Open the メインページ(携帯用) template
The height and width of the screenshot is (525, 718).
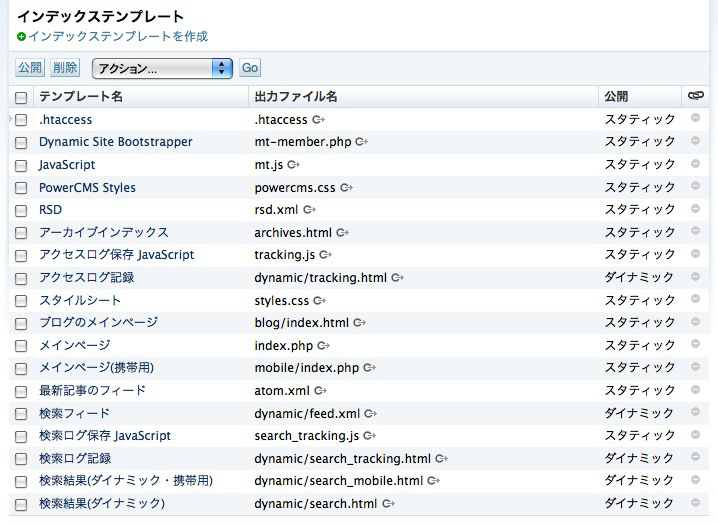pyautogui.click(x=96, y=368)
